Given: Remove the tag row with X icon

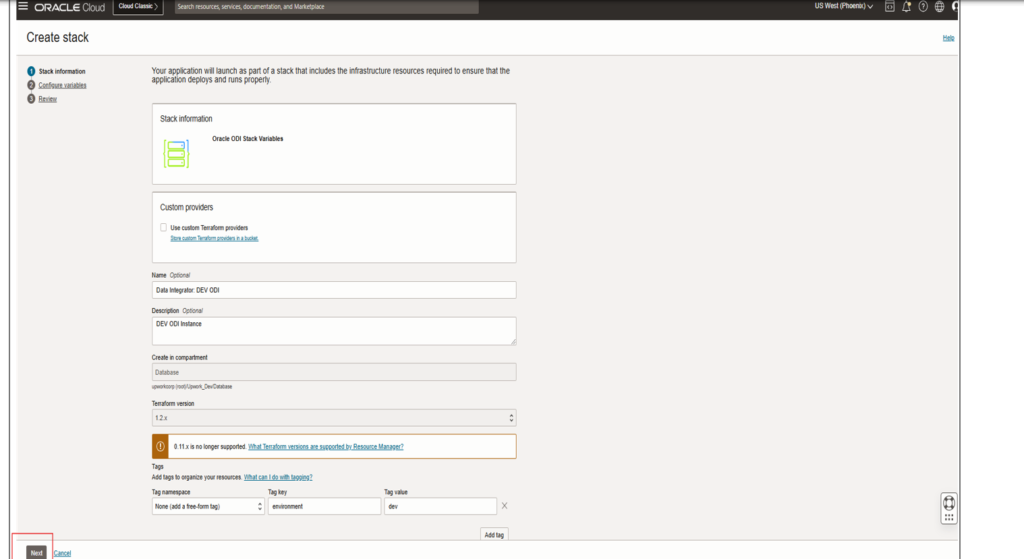Looking at the screenshot, I should click(503, 507).
